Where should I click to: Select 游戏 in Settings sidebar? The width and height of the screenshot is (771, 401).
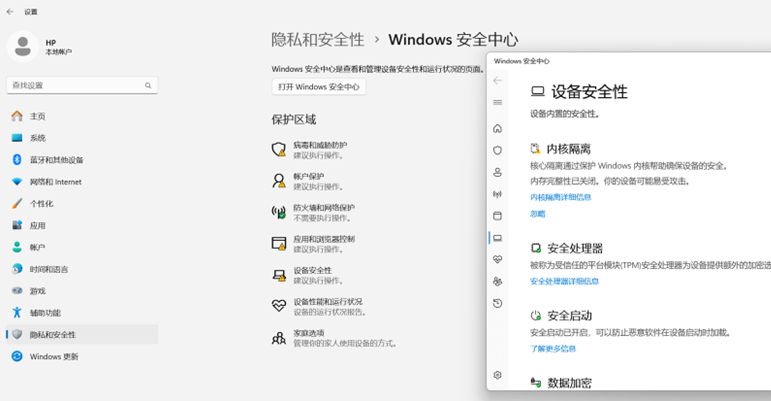(82, 291)
